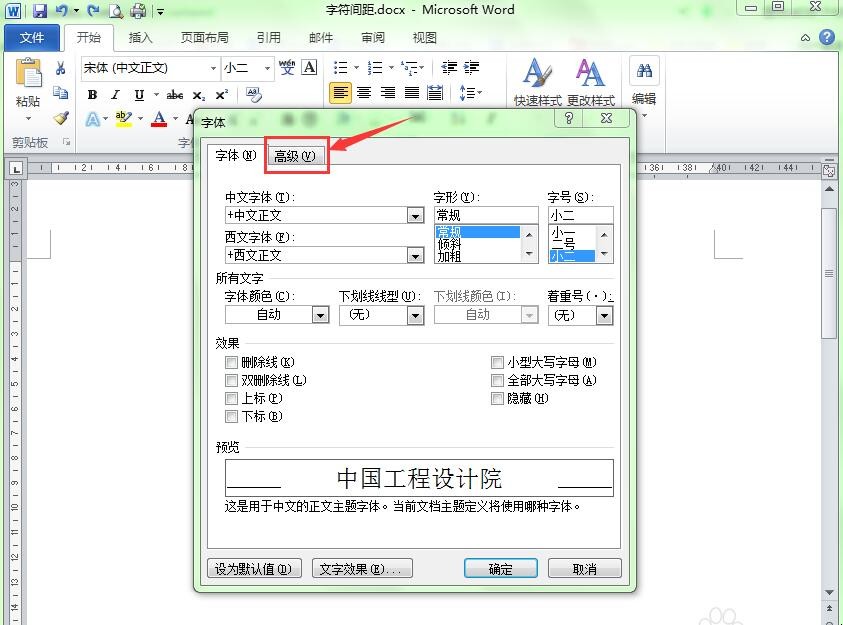Image resolution: width=843 pixels, height=625 pixels.
Task: Apply superscript formatting from the ribbon
Action: pyautogui.click(x=221, y=95)
